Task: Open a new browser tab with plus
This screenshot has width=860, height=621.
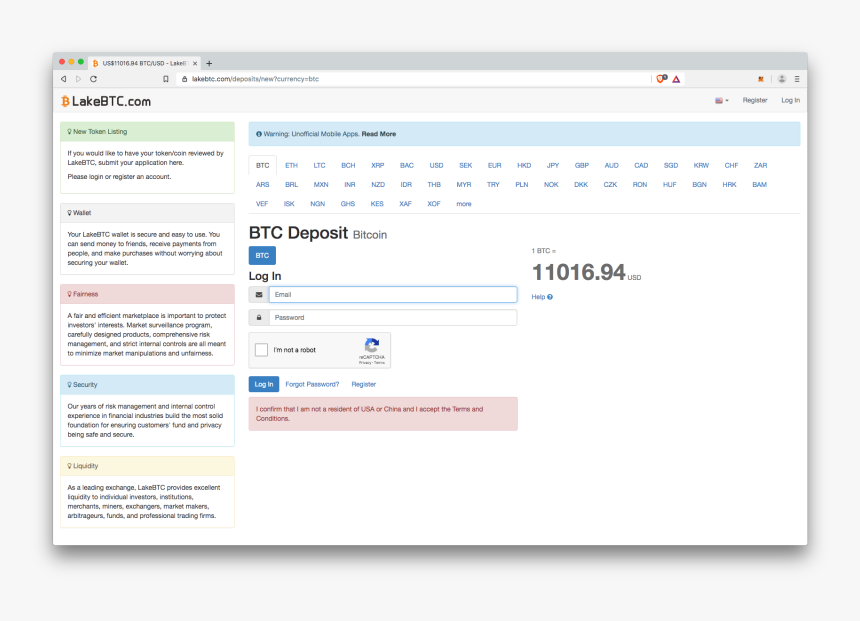Action: pos(209,64)
